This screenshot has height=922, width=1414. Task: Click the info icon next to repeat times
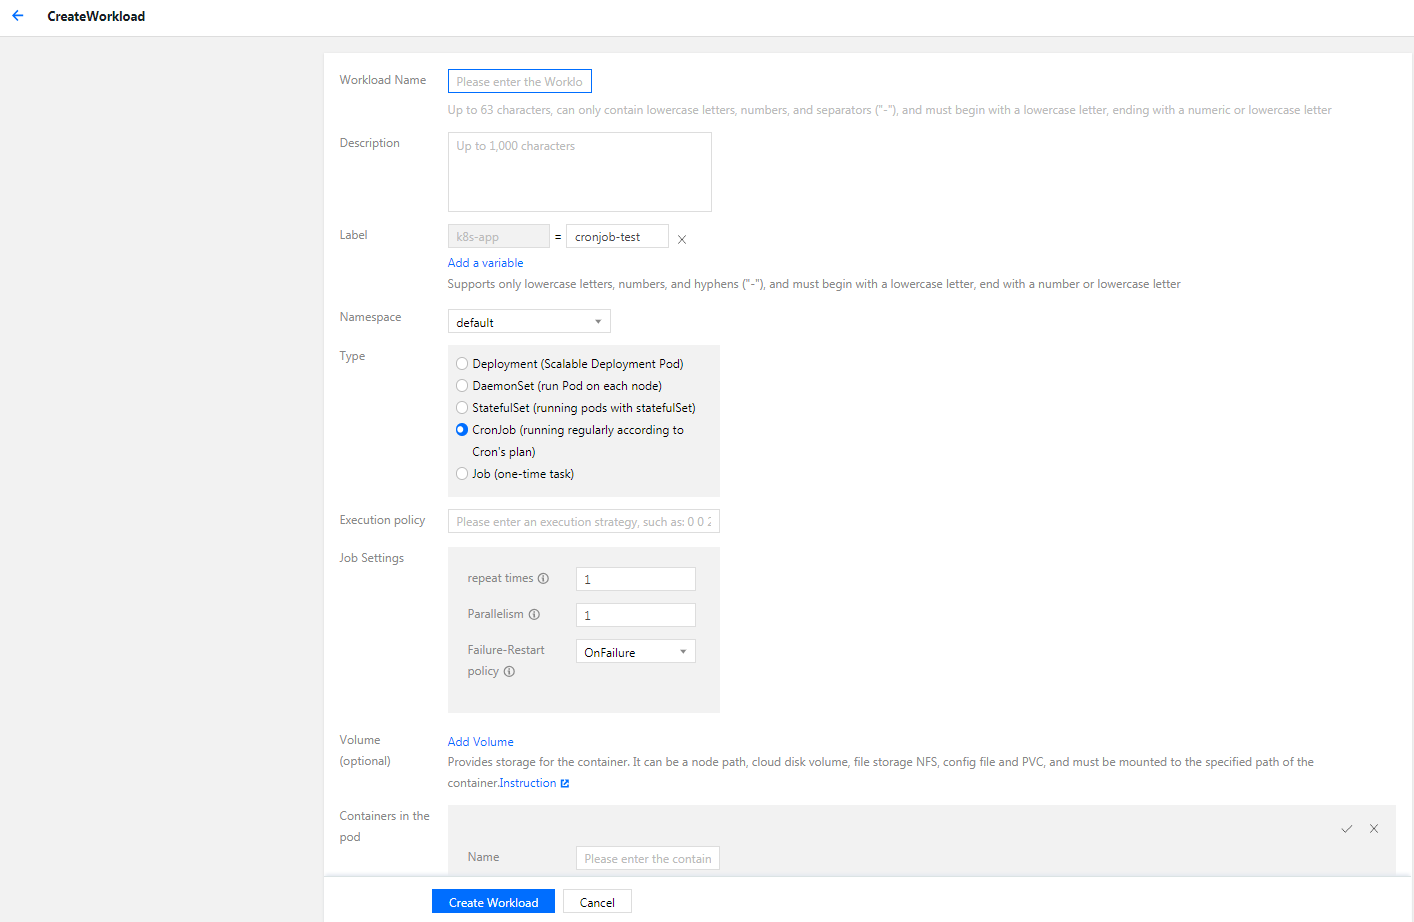click(543, 578)
